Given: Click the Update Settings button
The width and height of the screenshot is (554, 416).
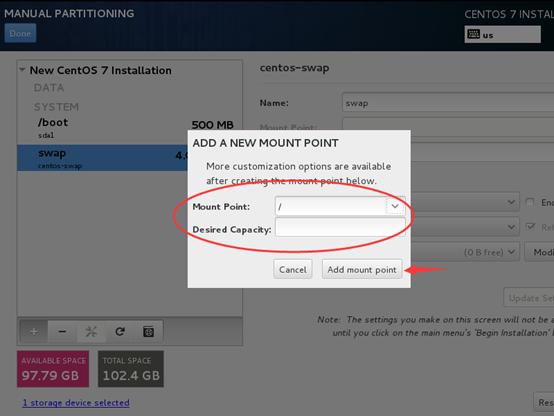Looking at the screenshot, I should (x=529, y=298).
